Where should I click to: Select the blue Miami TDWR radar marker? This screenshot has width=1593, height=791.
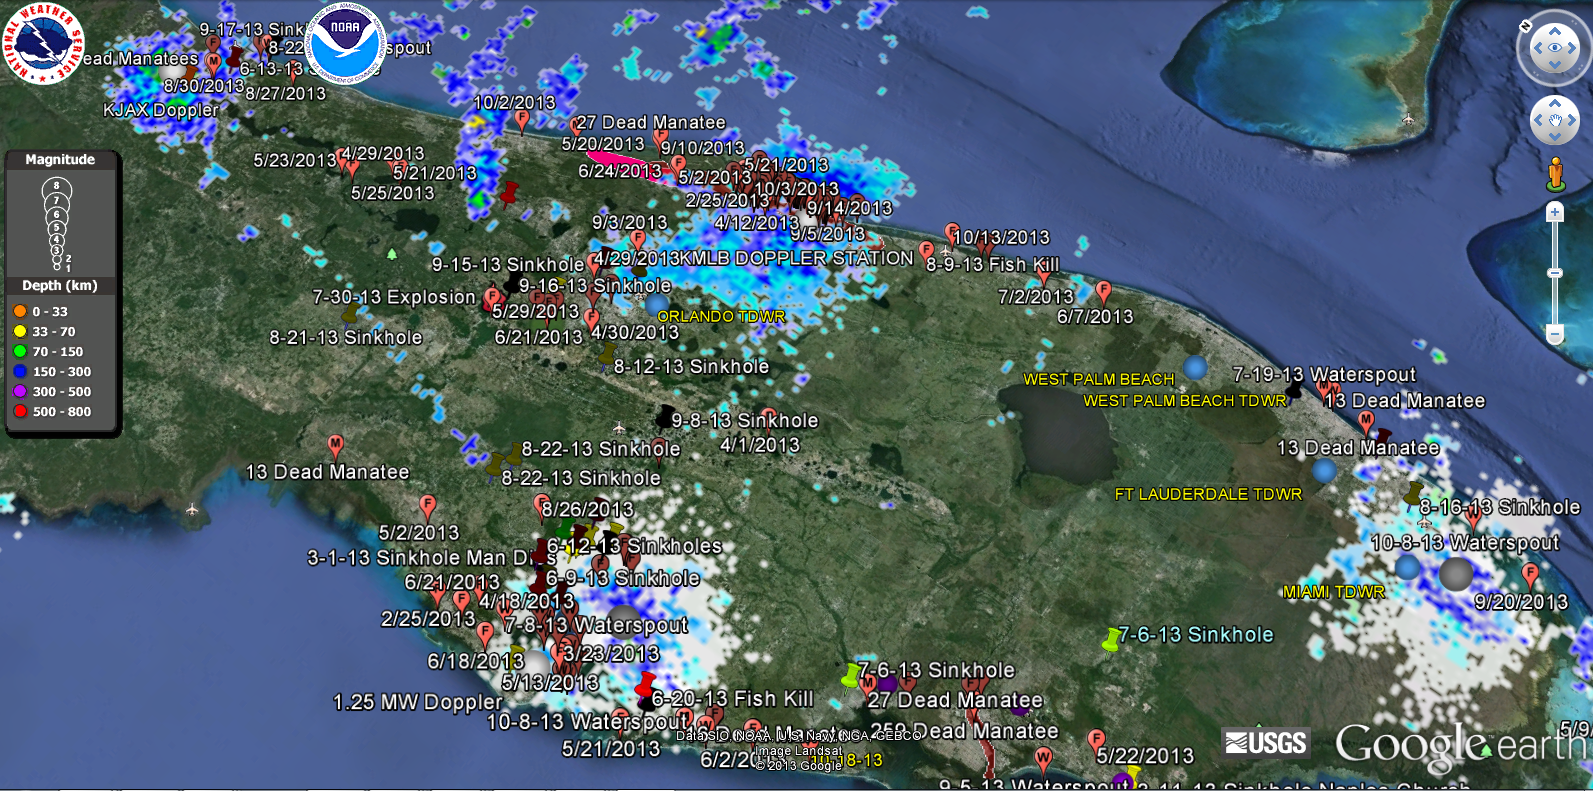pyautogui.click(x=1407, y=568)
